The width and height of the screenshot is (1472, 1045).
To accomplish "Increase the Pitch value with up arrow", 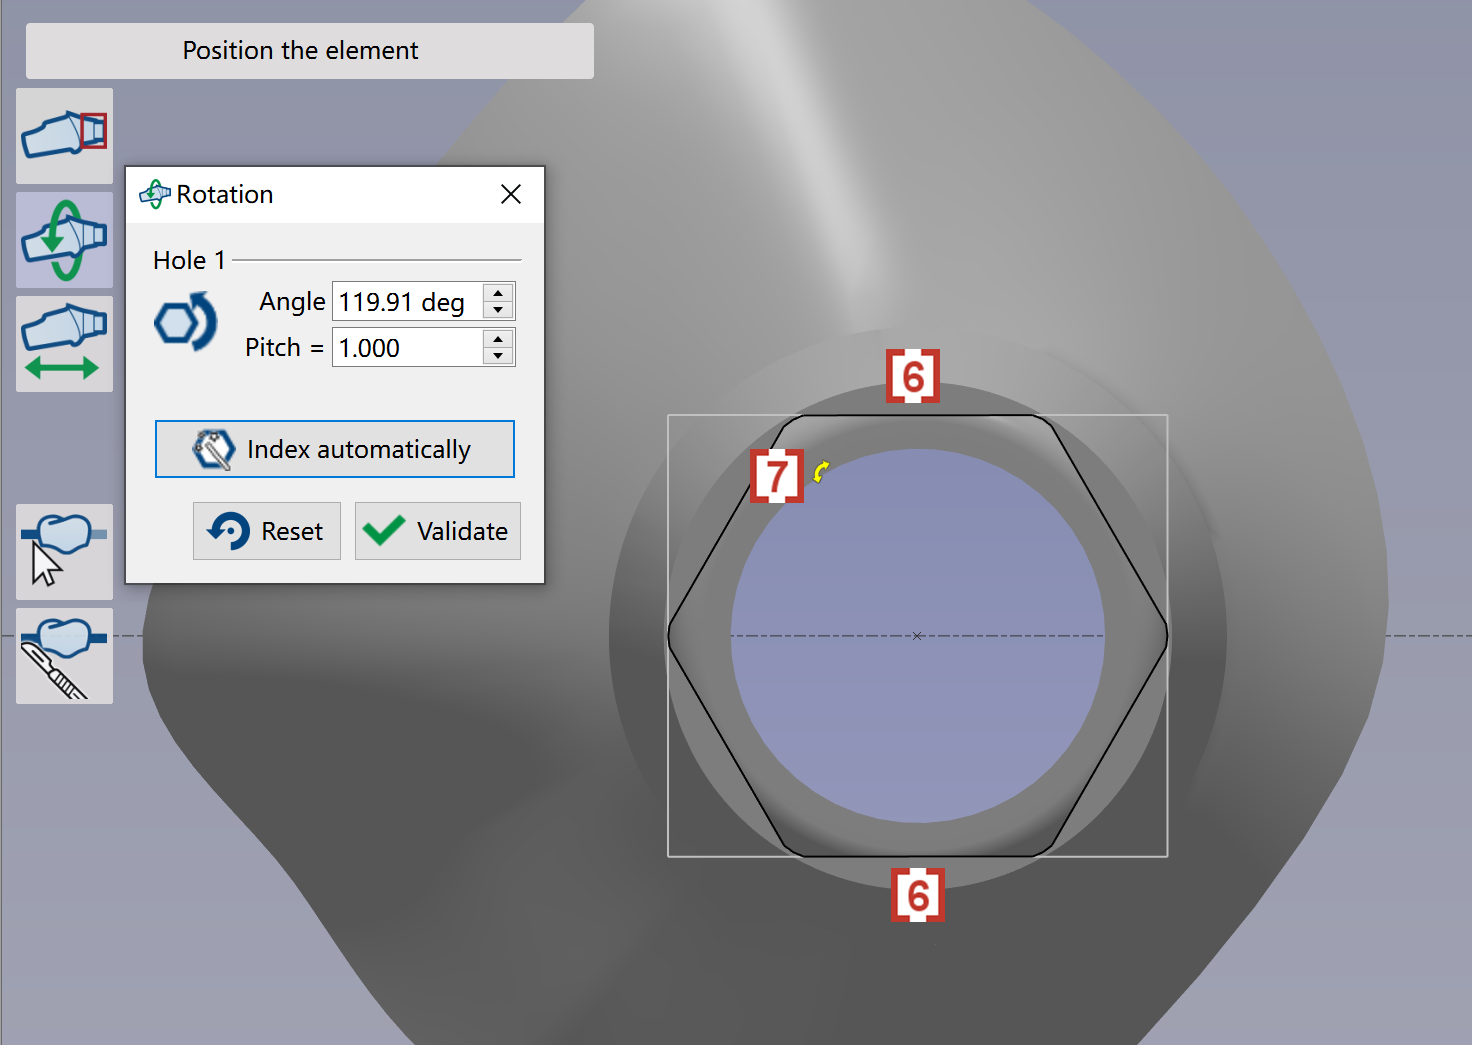I will click(498, 339).
